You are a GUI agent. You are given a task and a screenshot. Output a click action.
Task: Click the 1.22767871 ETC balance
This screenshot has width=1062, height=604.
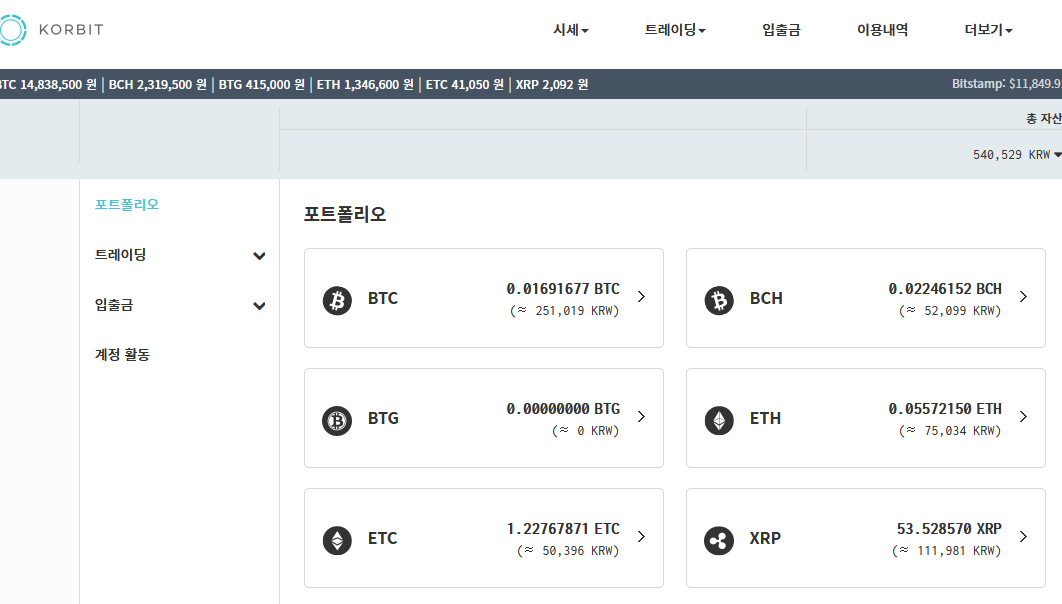tap(563, 529)
